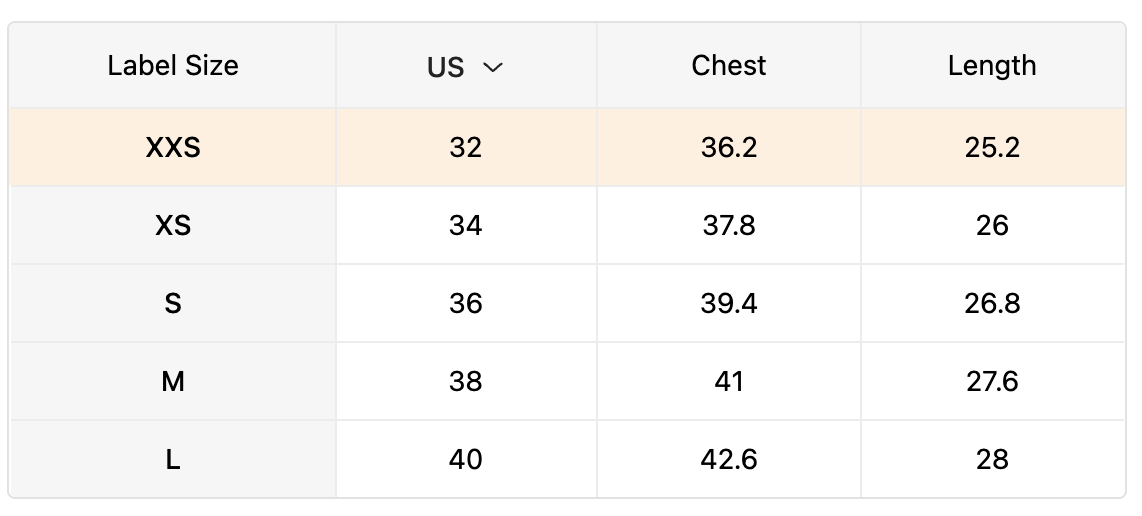Click US size 38 cell

466,382
